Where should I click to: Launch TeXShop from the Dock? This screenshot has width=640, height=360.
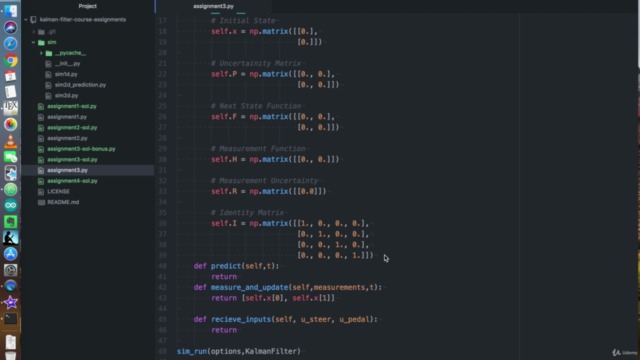click(x=11, y=108)
